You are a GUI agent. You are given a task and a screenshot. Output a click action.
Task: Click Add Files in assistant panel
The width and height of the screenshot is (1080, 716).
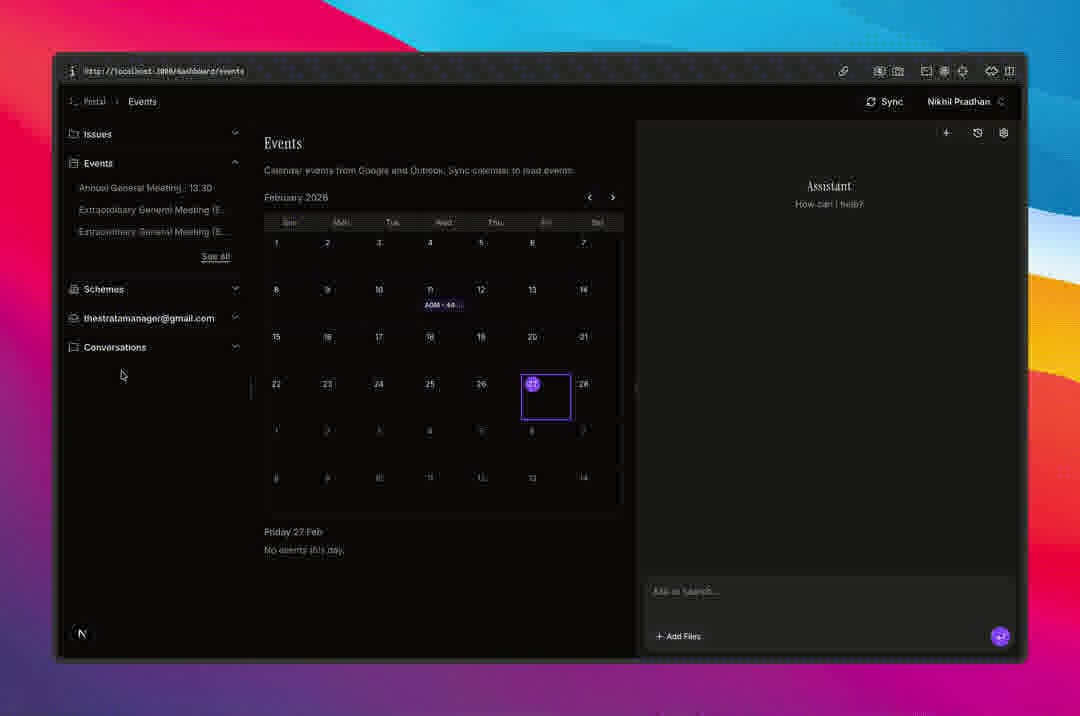click(678, 637)
